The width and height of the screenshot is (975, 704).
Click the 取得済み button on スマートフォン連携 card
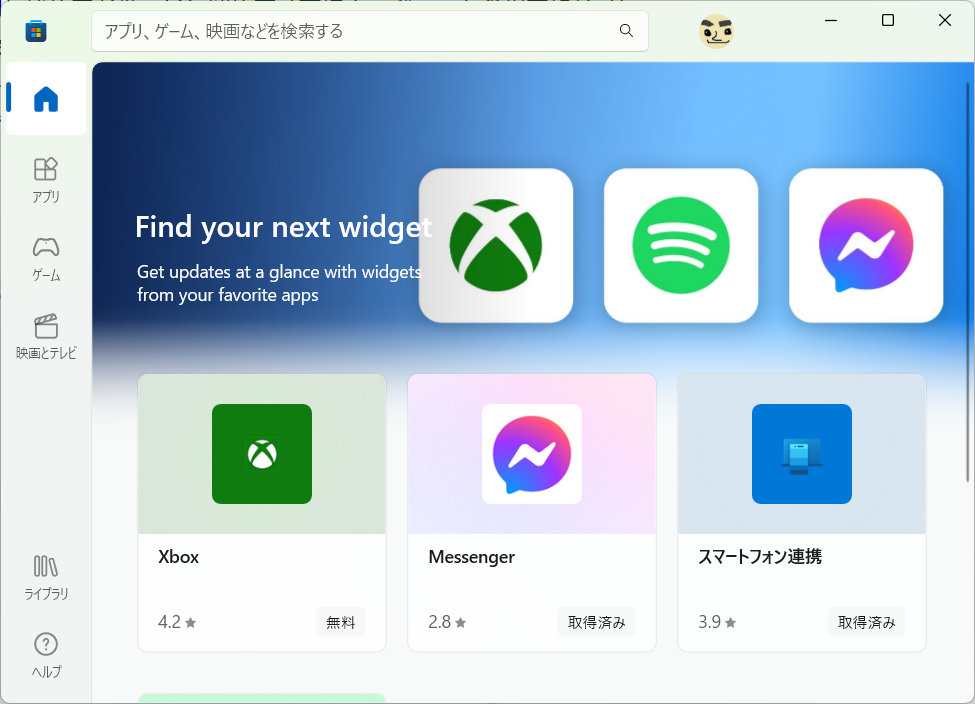tap(866, 622)
